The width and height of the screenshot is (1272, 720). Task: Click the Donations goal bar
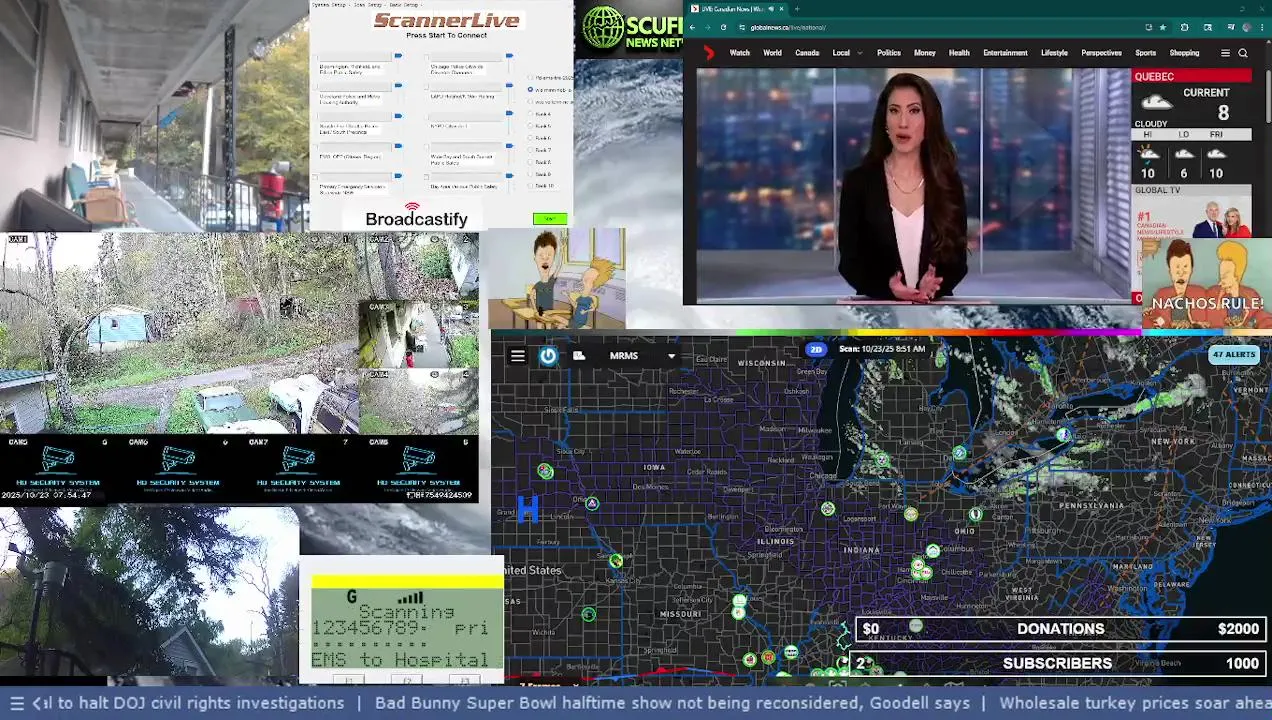pos(1061,629)
